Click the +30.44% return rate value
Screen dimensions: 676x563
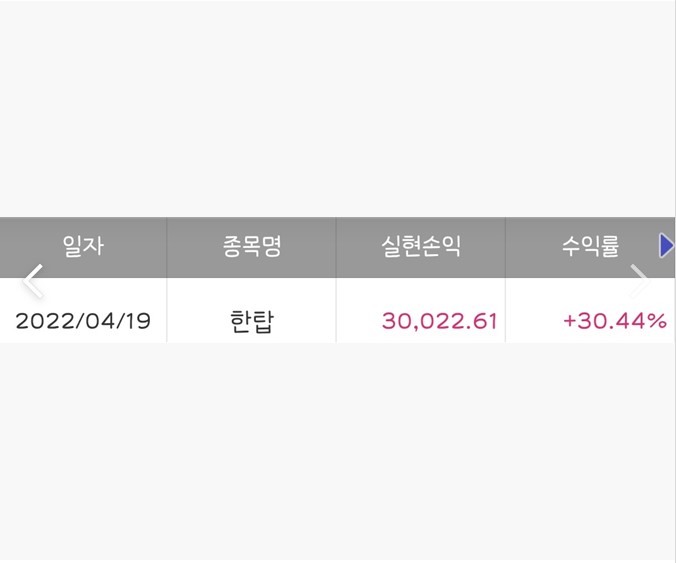click(615, 321)
